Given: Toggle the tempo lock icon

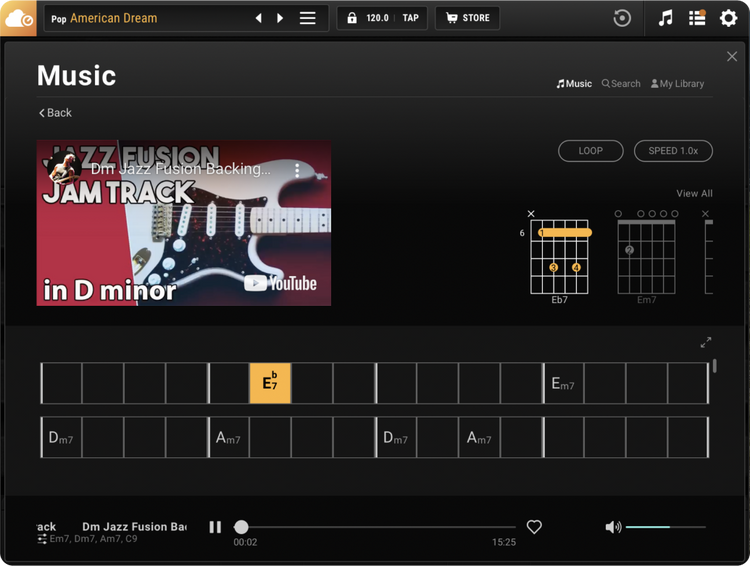Looking at the screenshot, I should (x=352, y=18).
